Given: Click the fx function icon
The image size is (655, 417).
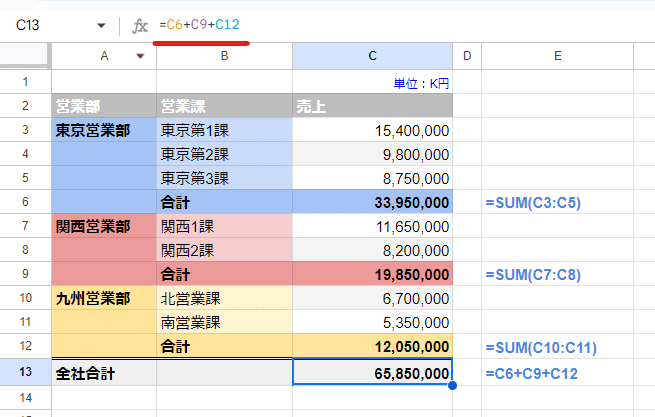Looking at the screenshot, I should pos(140,26).
